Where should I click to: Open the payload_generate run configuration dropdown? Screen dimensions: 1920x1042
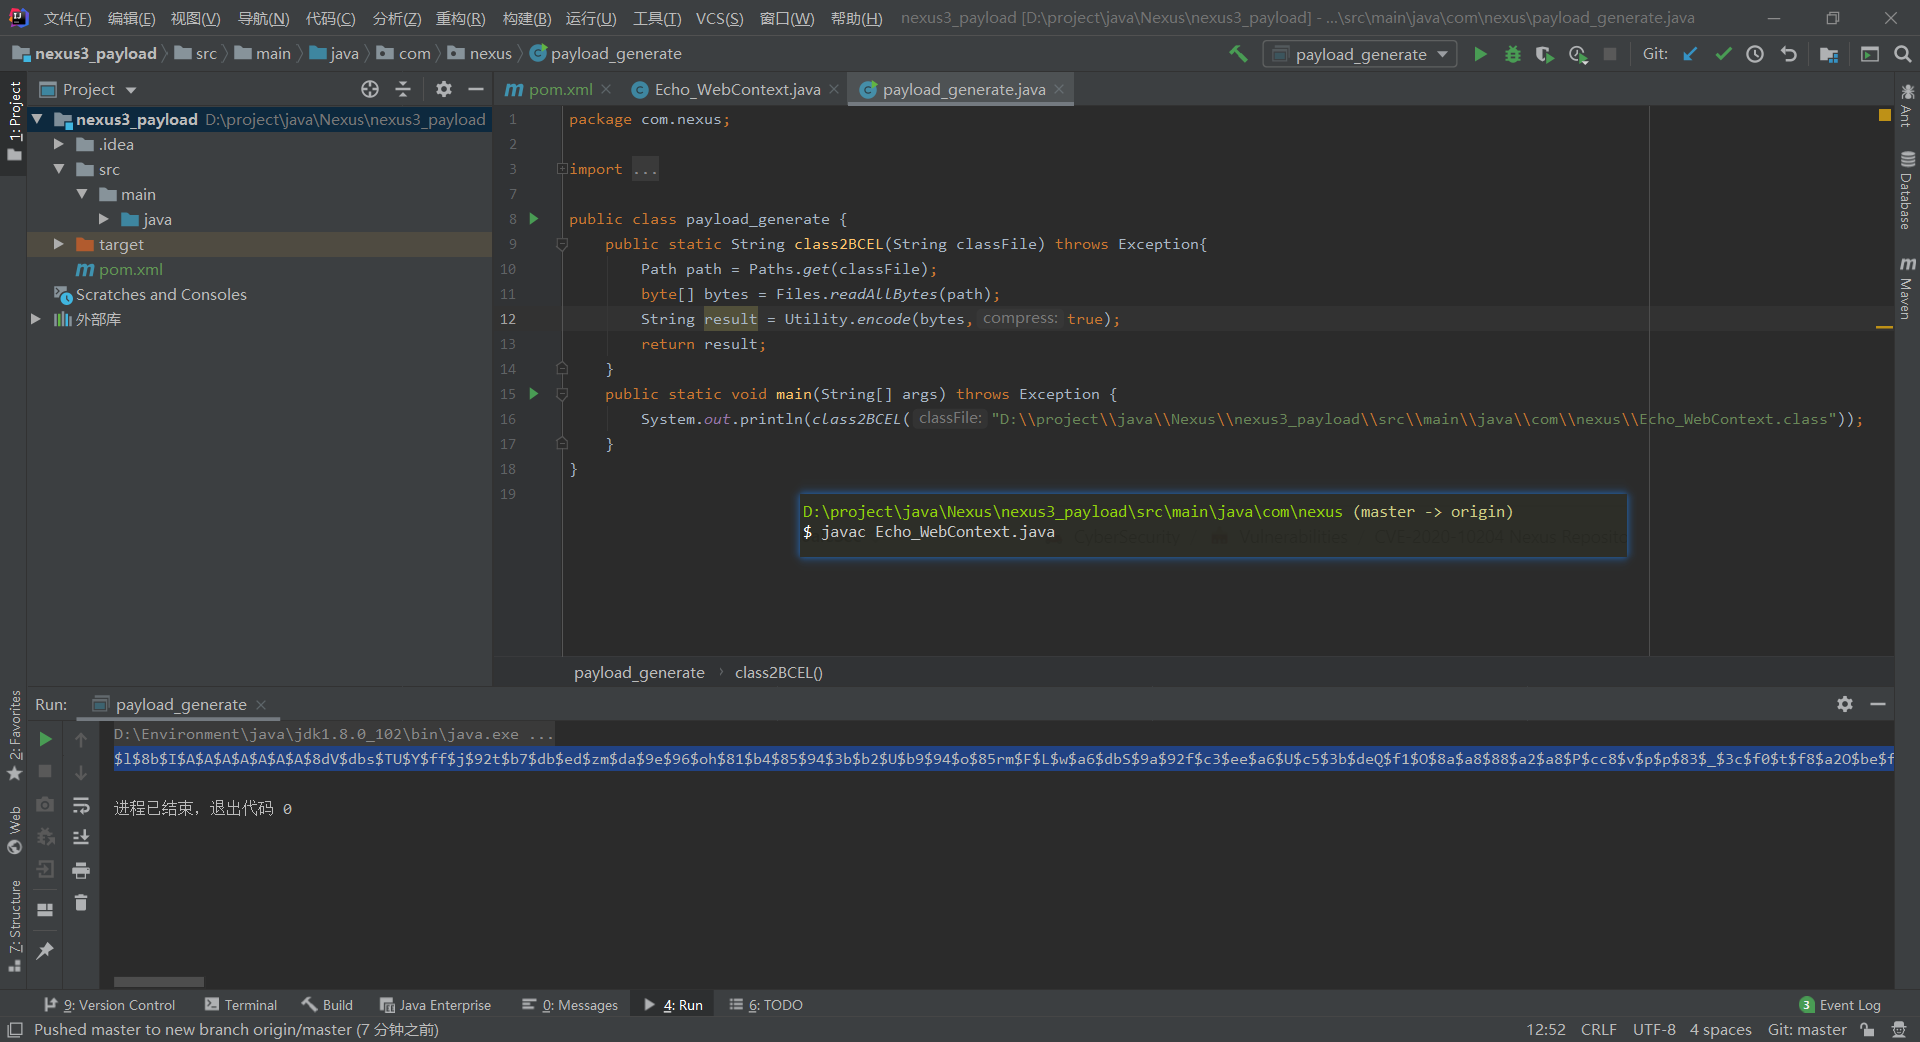(x=1359, y=54)
